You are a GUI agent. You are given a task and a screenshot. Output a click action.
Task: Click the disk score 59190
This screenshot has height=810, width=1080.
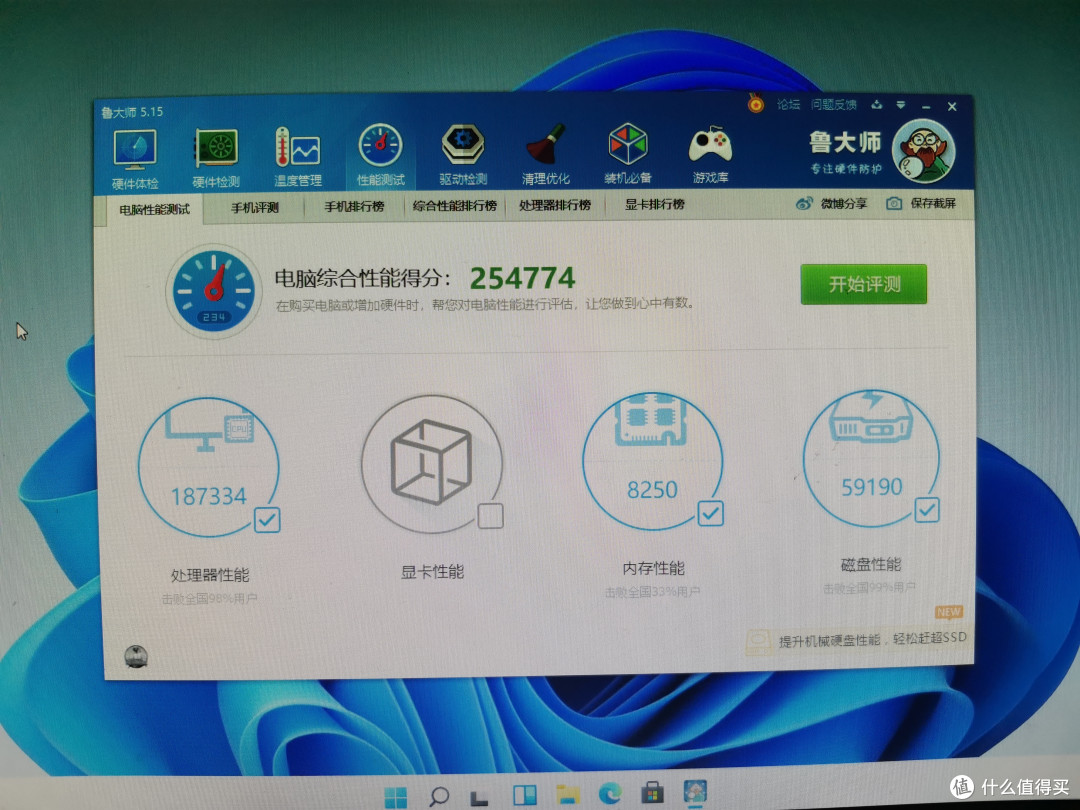pyautogui.click(x=871, y=487)
